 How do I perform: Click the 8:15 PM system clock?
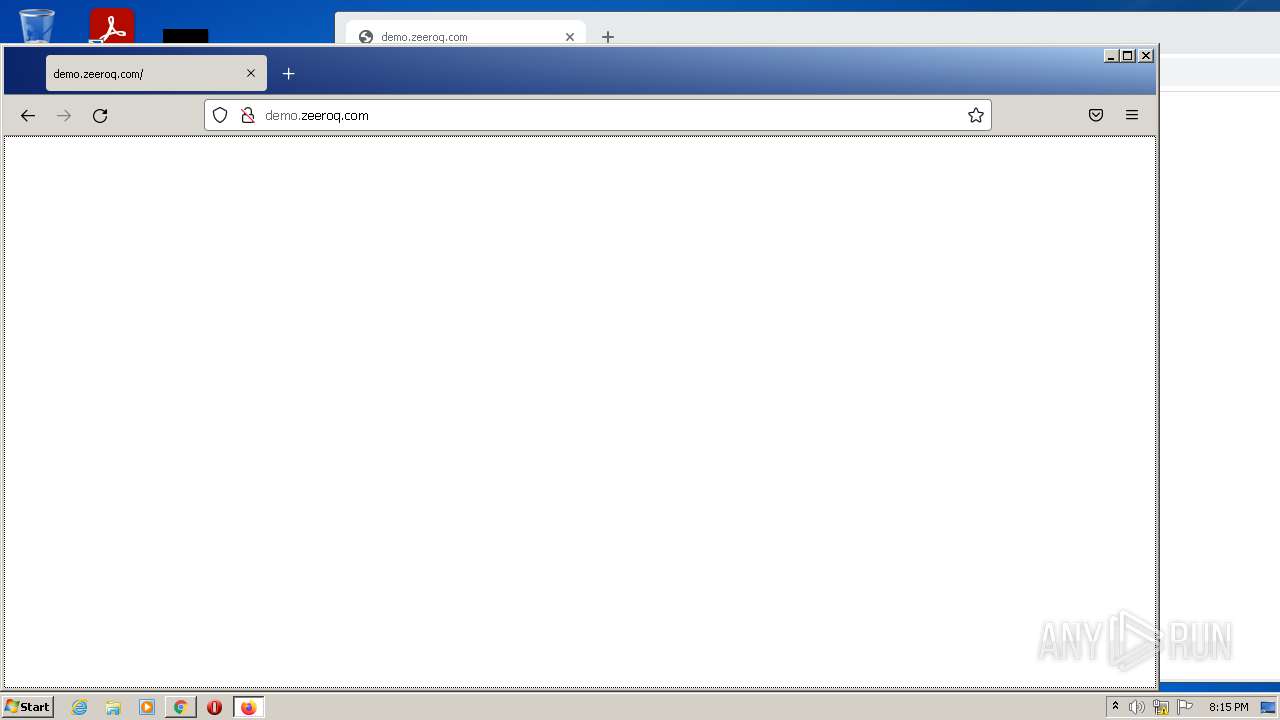click(1228, 707)
